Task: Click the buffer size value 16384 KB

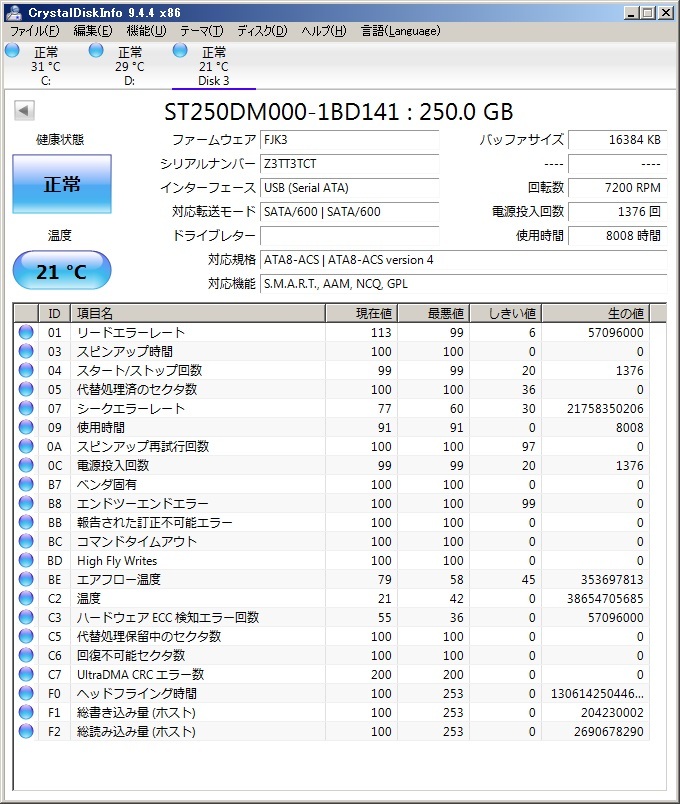Action: pyautogui.click(x=617, y=140)
